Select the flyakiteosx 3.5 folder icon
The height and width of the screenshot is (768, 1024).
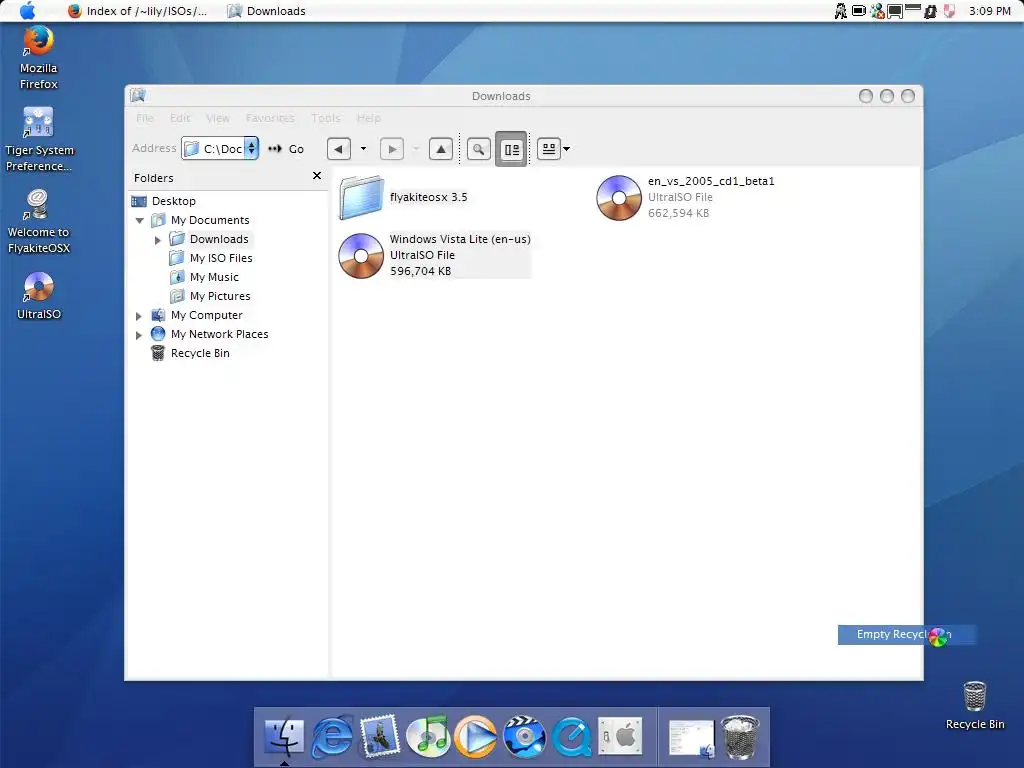[361, 197]
